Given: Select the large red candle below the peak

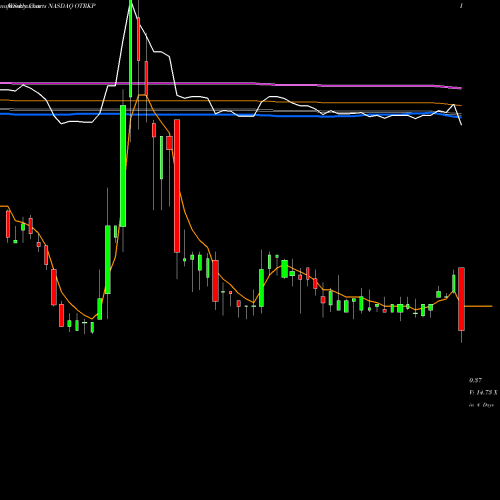Looking at the screenshot, I should pos(177,186).
